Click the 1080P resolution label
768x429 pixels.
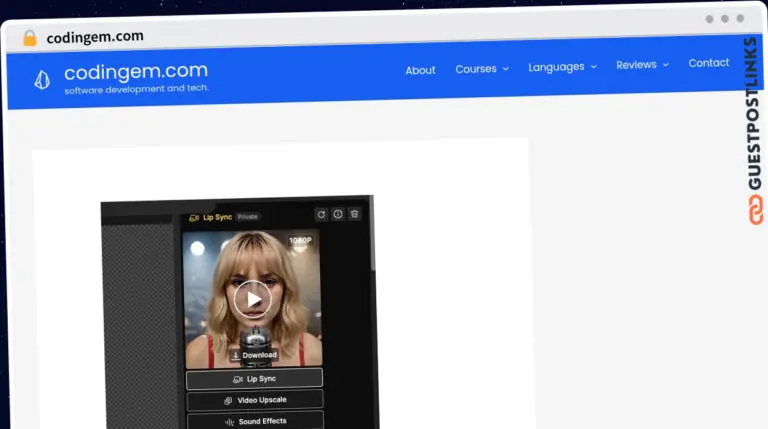coord(300,240)
